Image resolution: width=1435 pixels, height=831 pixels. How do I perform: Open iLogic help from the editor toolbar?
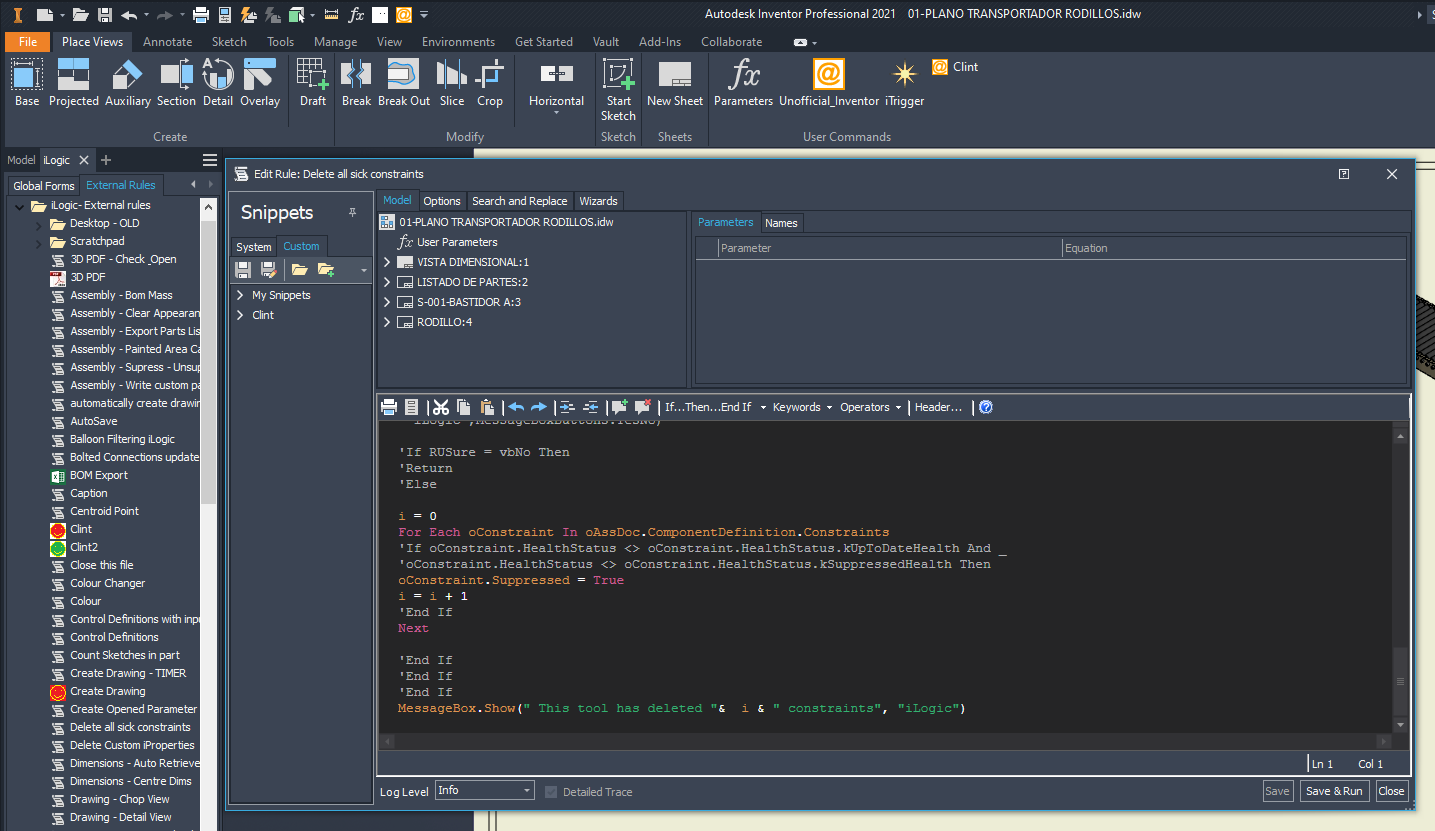[985, 407]
